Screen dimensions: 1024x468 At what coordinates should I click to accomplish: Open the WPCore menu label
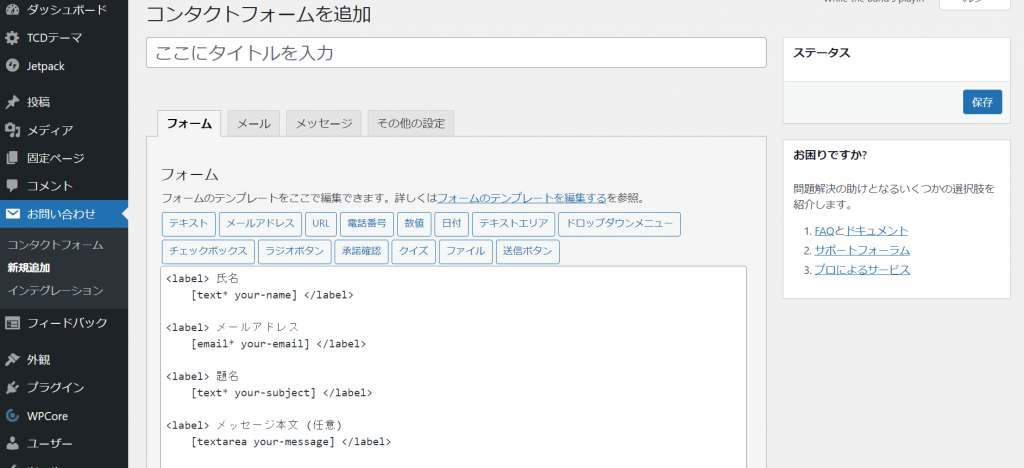point(47,416)
